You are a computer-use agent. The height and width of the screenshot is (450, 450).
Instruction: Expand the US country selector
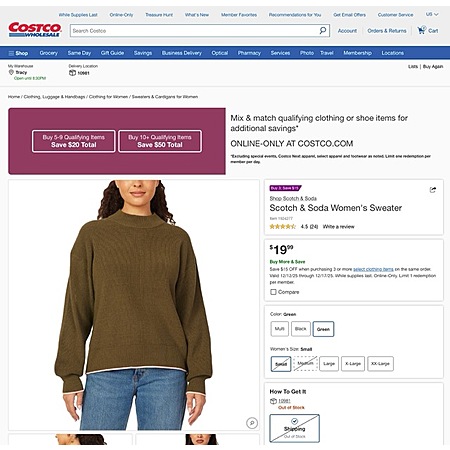click(432, 14)
